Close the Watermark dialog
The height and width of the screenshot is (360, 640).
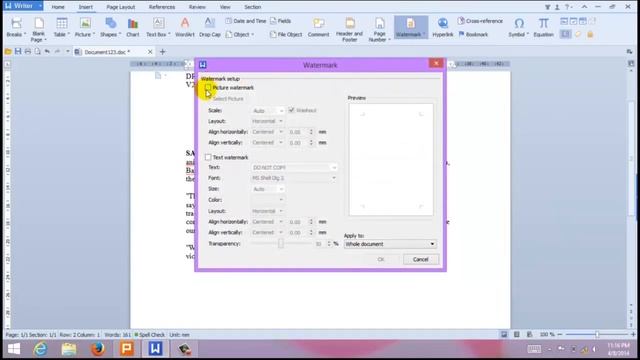436,63
